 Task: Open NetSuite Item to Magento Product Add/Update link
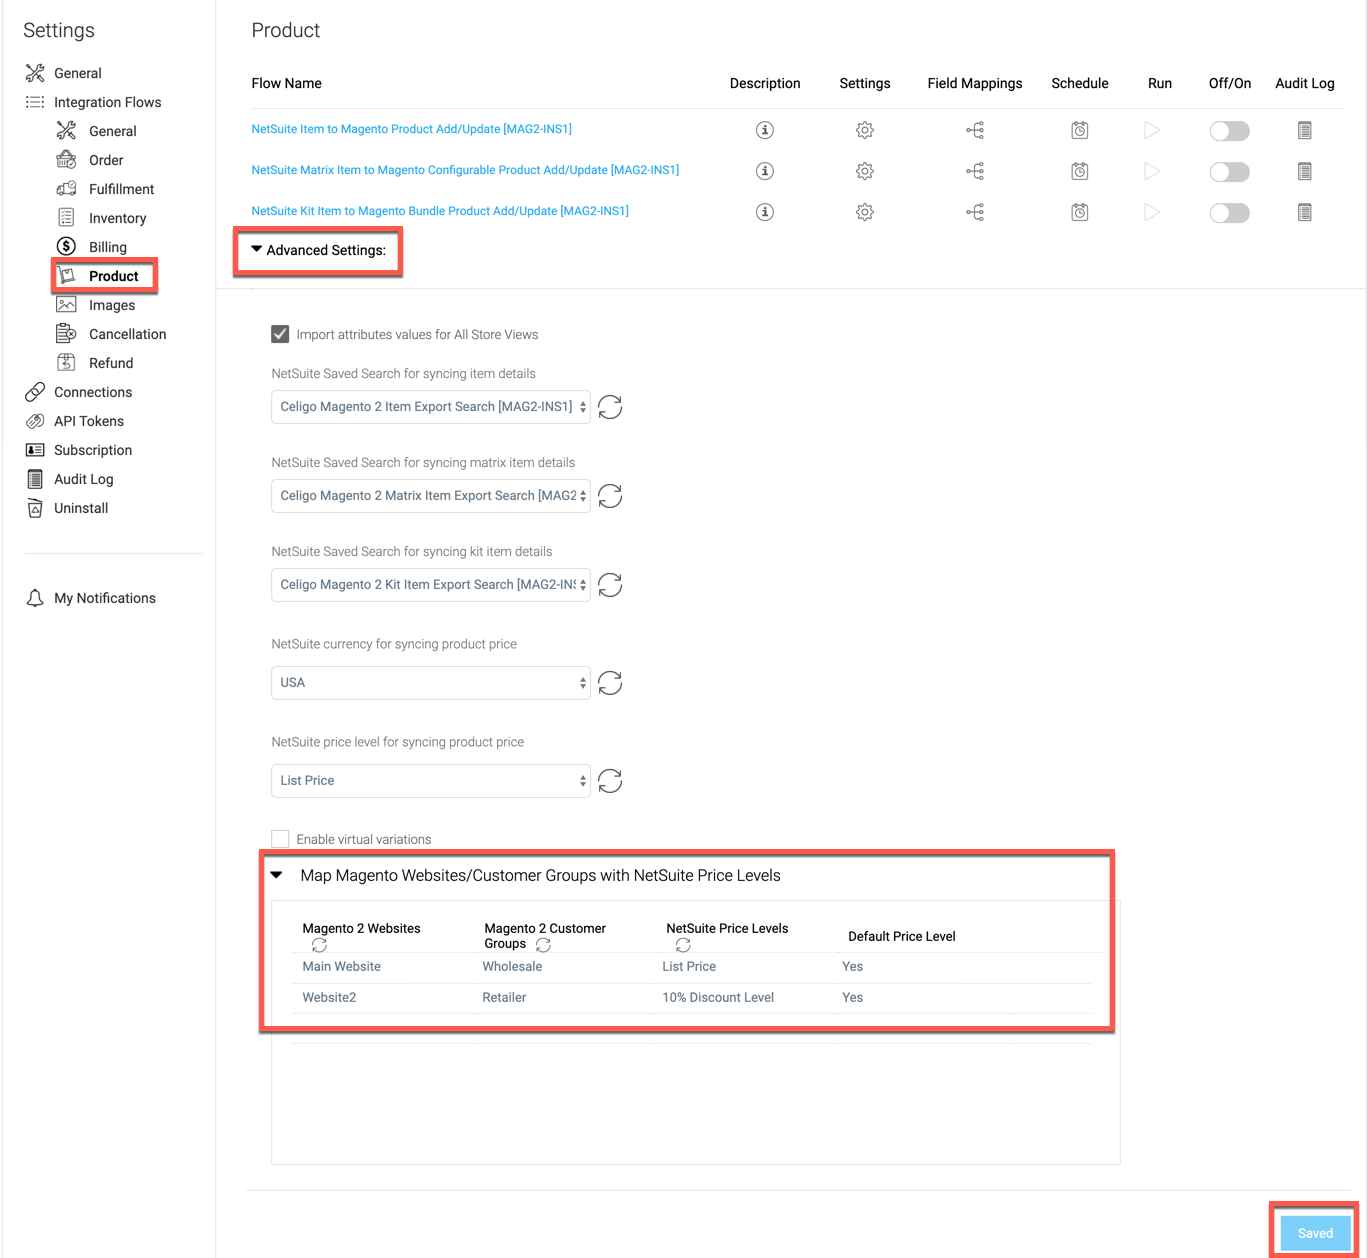point(411,129)
